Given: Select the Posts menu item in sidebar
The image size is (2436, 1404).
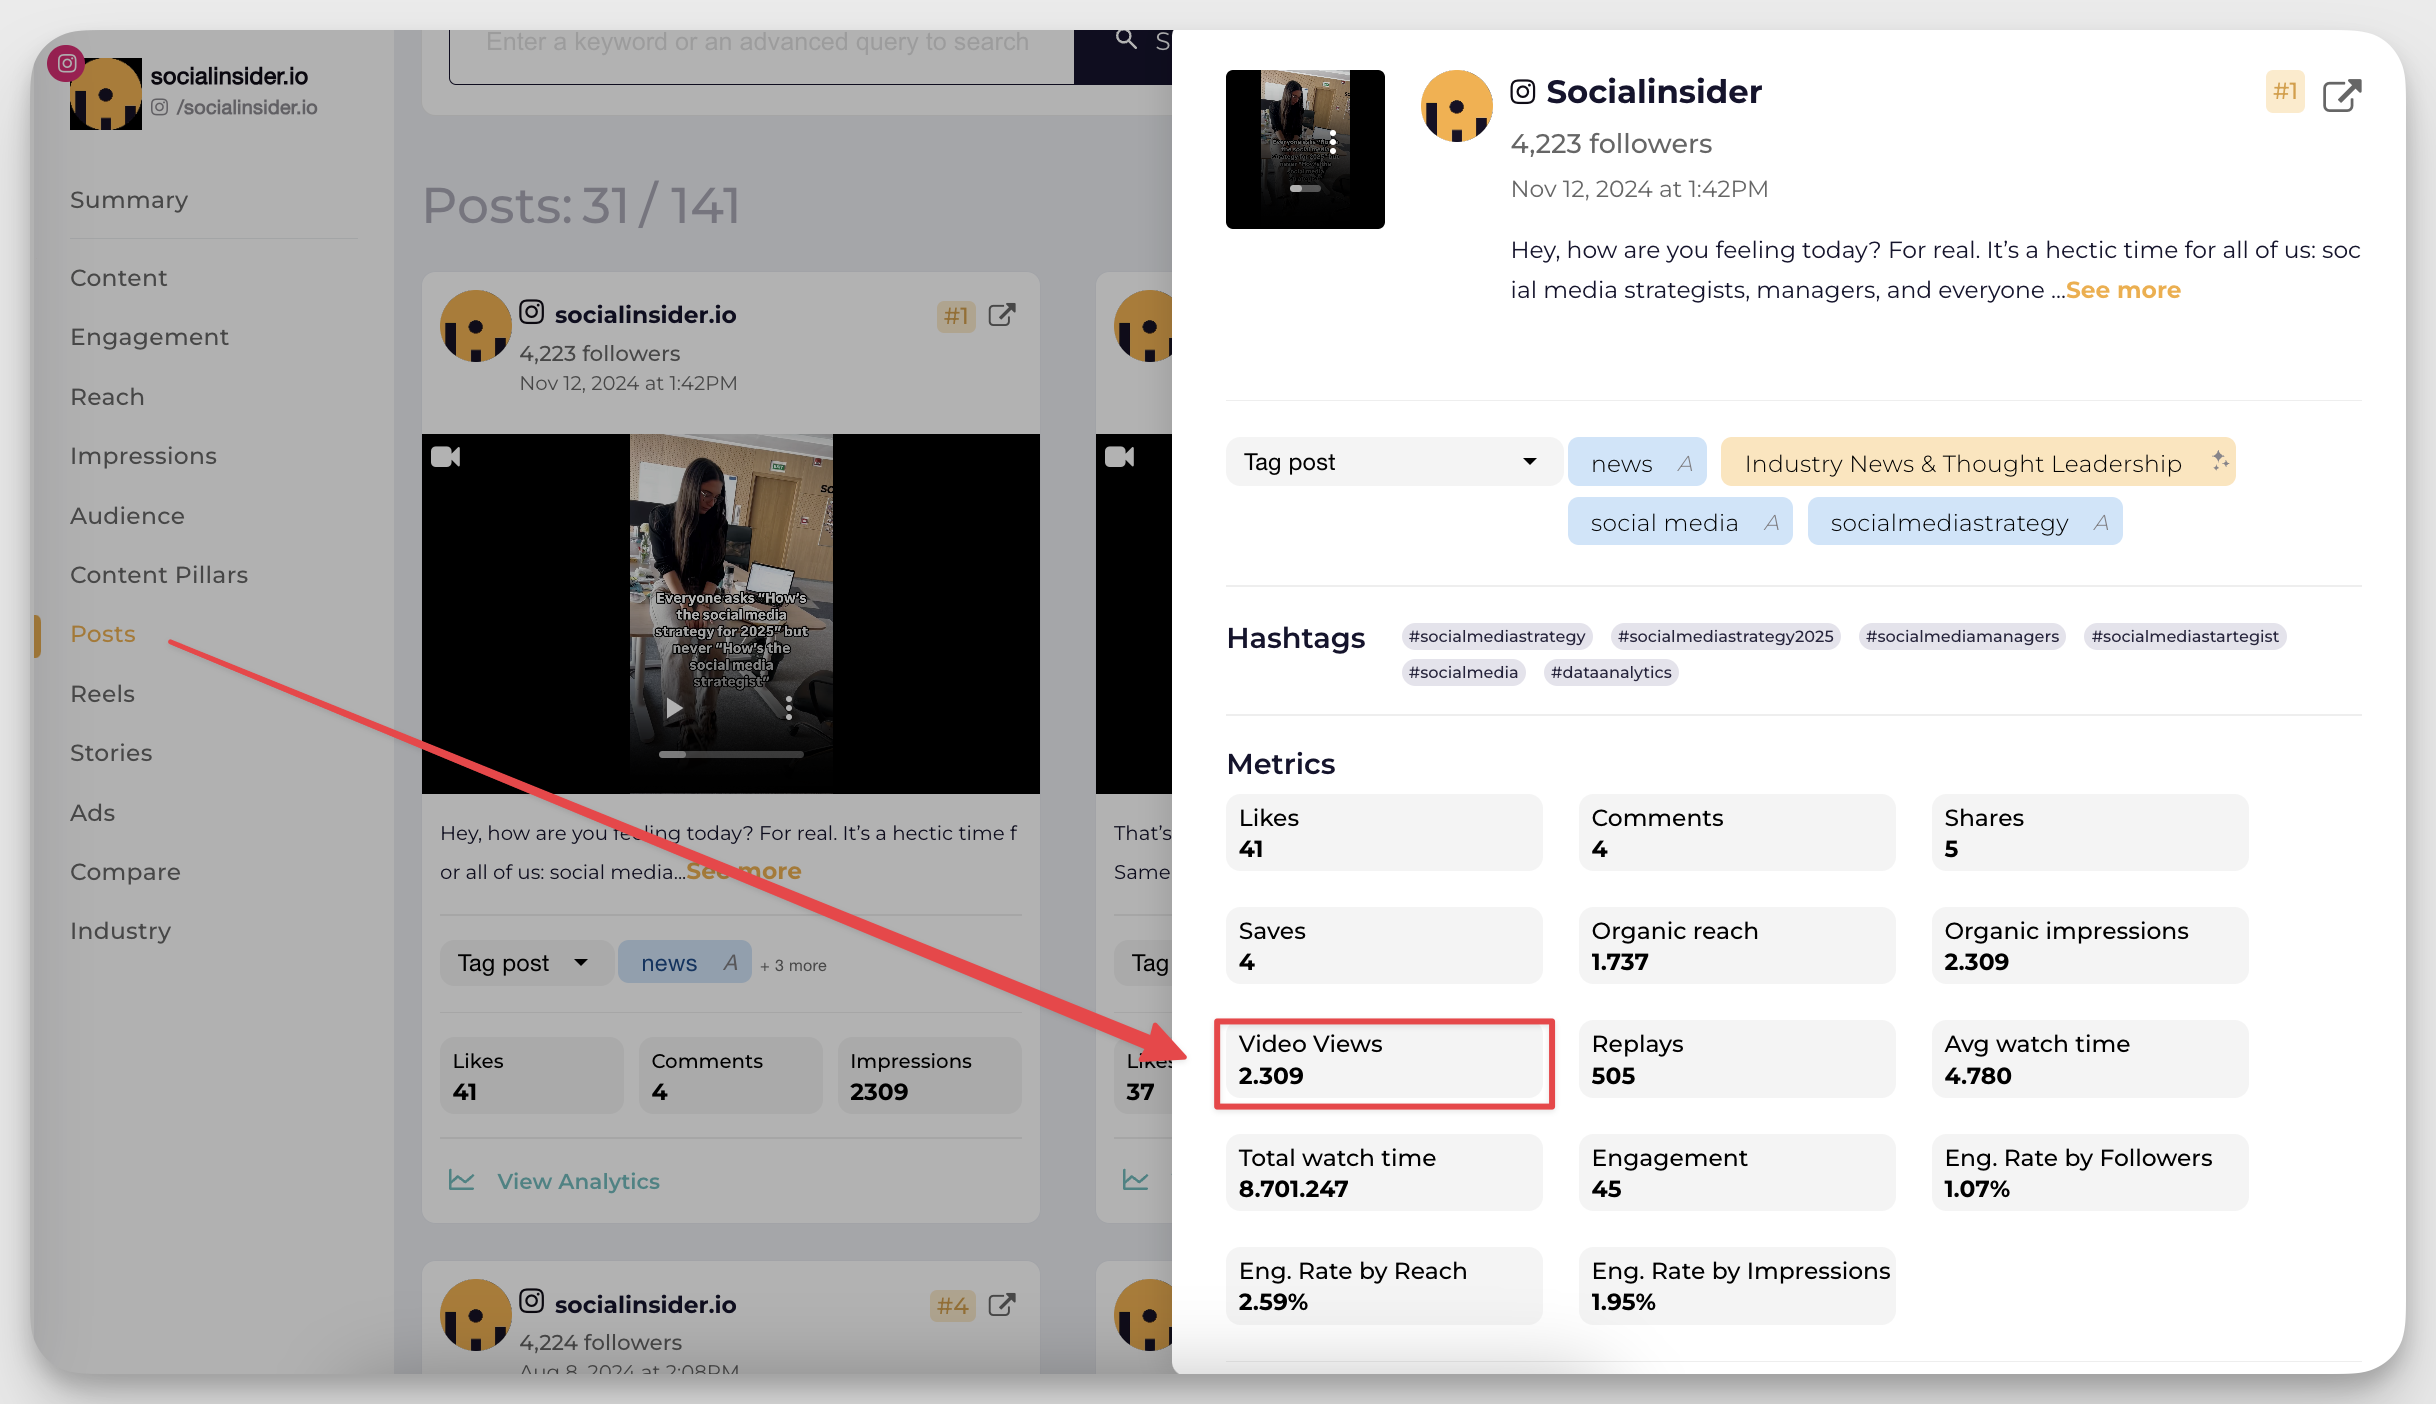Looking at the screenshot, I should (x=102, y=633).
